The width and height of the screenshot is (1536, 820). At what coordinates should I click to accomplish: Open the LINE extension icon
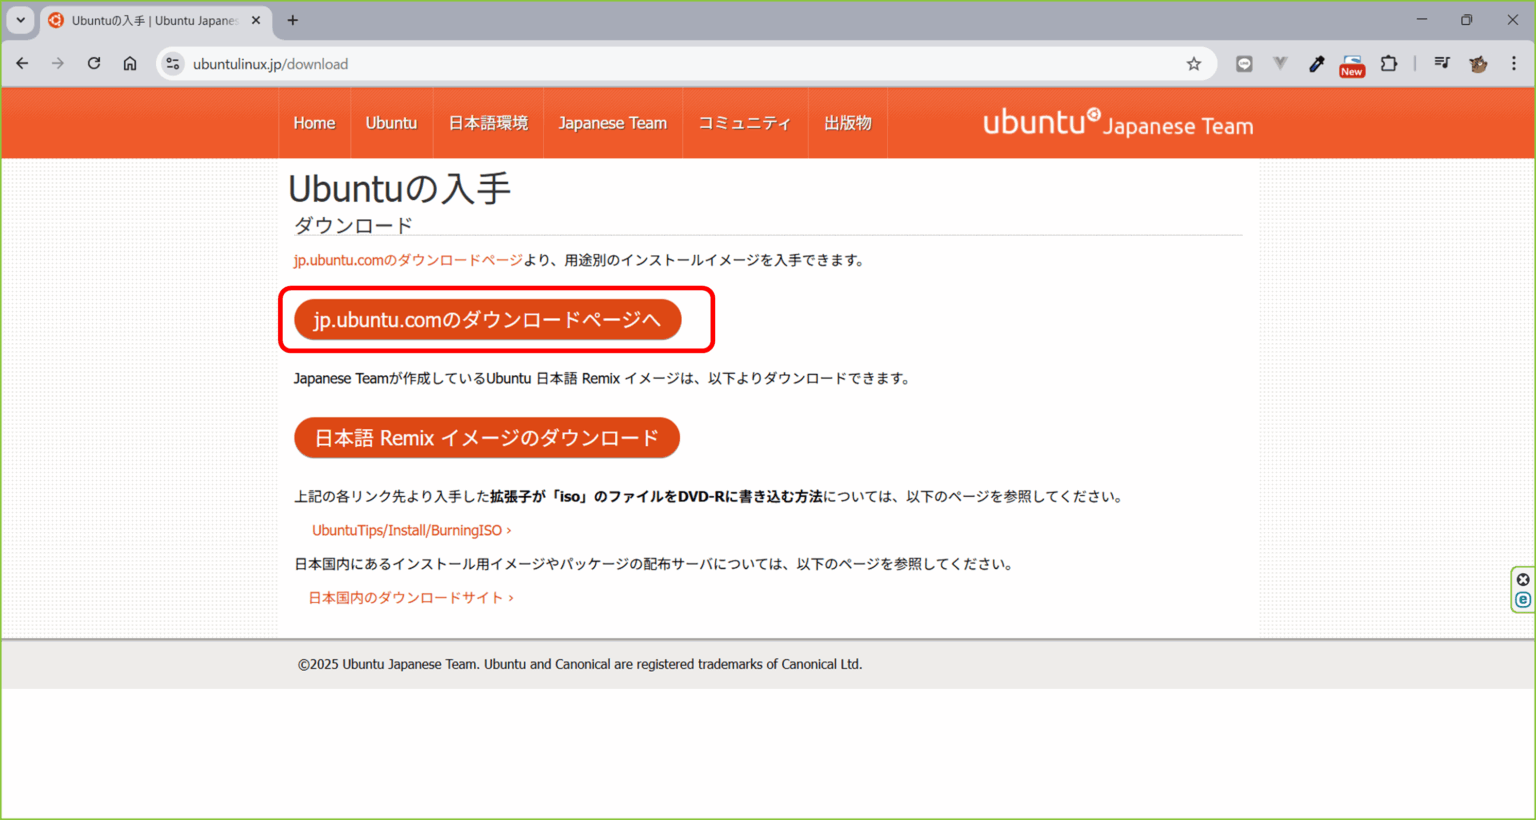click(1244, 63)
